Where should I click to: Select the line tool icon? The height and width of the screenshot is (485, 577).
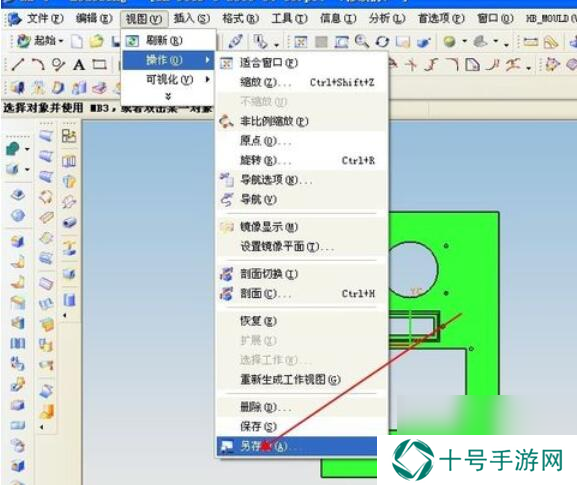[18, 65]
